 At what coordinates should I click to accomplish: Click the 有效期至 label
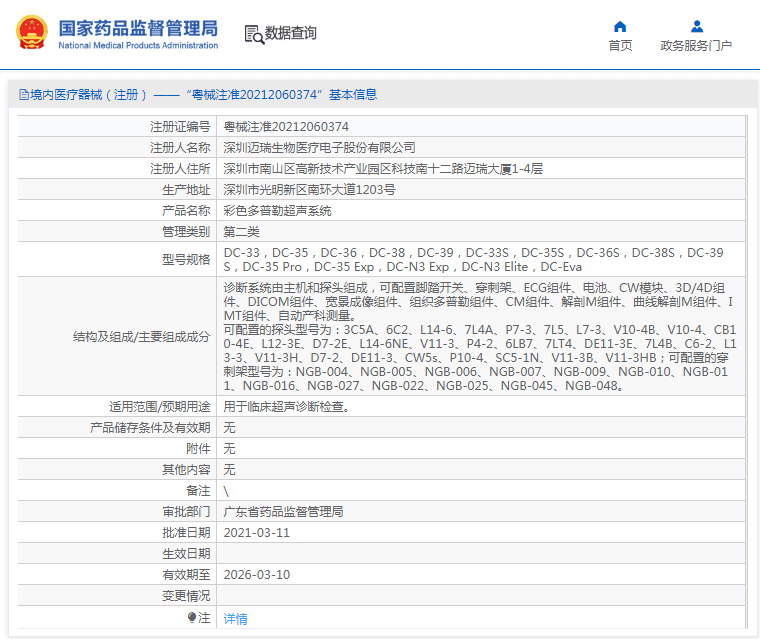(x=186, y=575)
